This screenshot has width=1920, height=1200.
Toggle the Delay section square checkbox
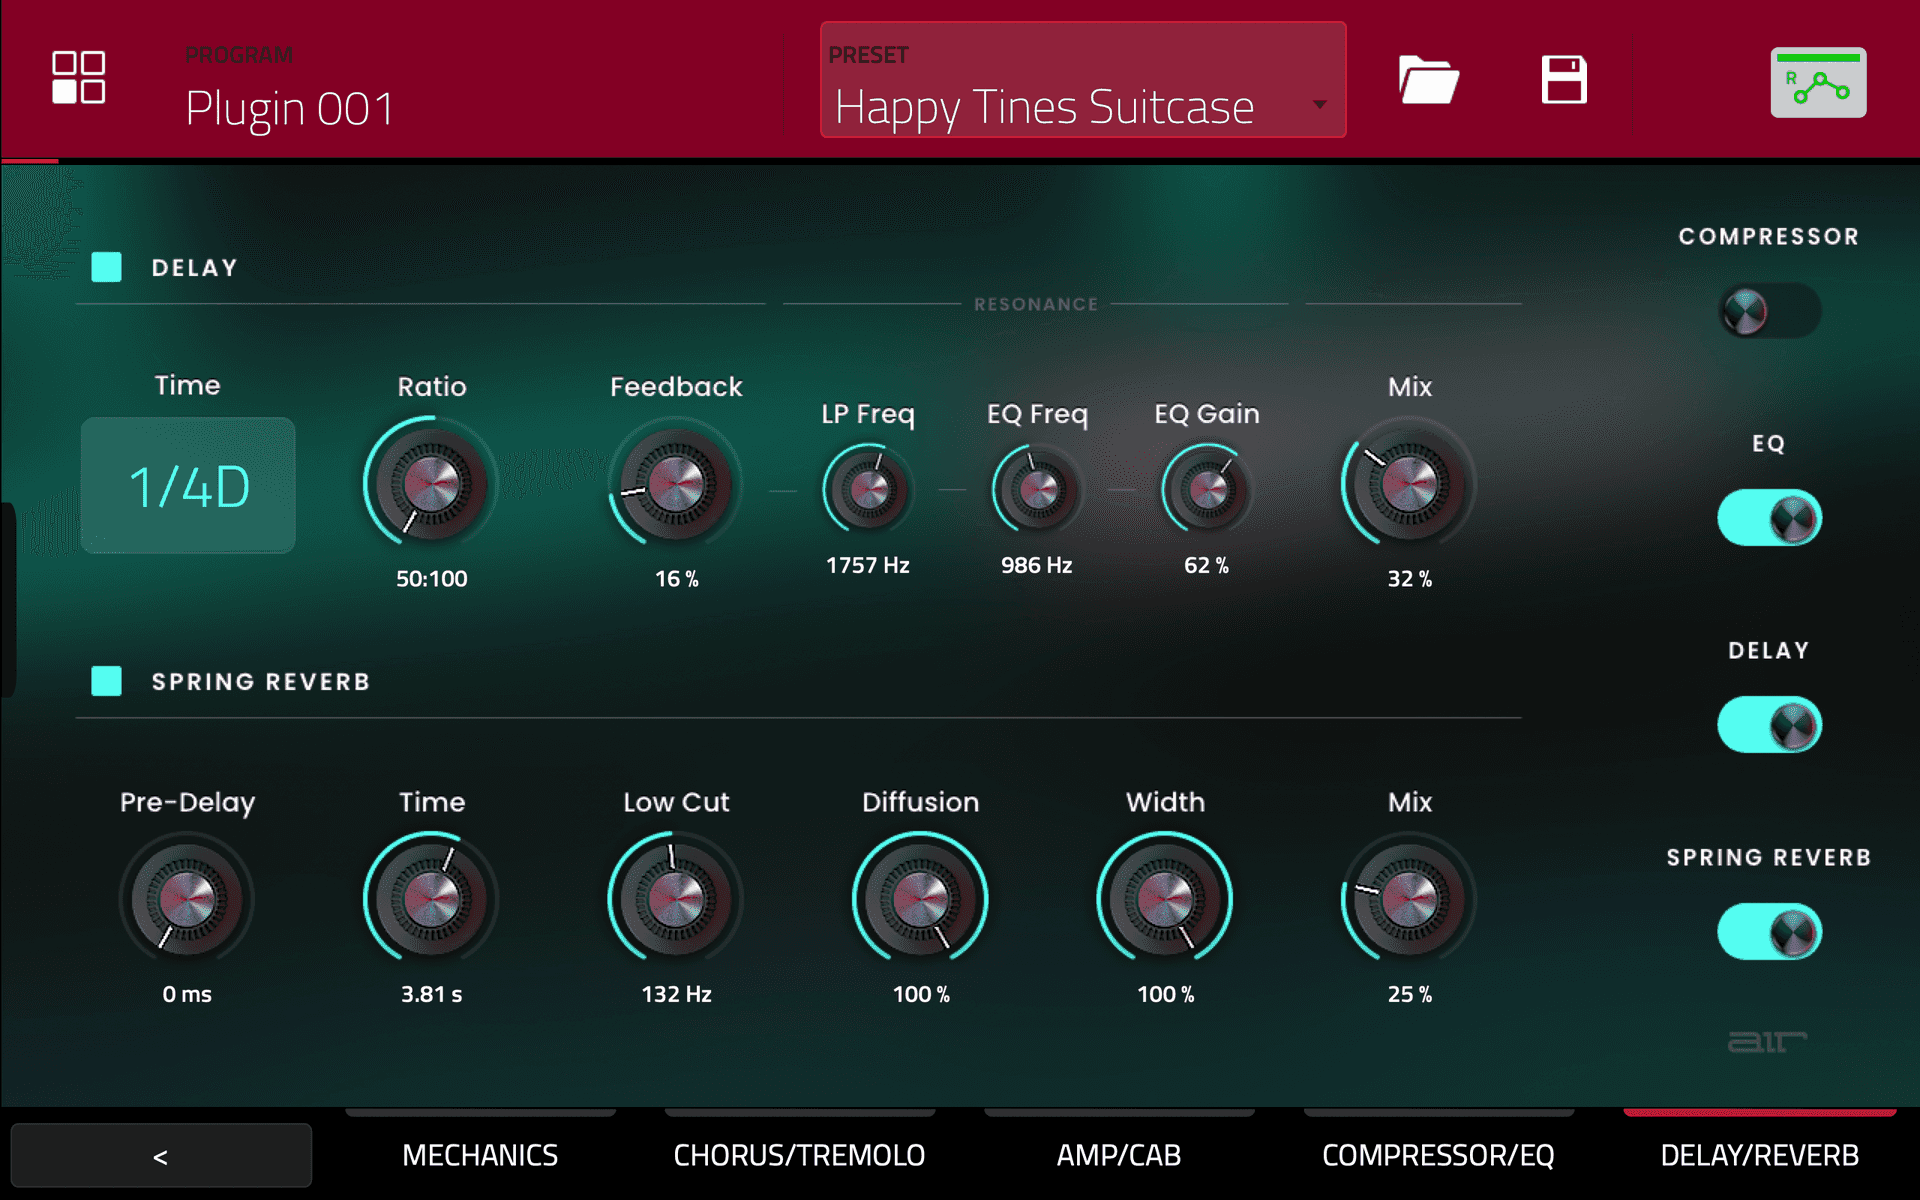point(106,267)
